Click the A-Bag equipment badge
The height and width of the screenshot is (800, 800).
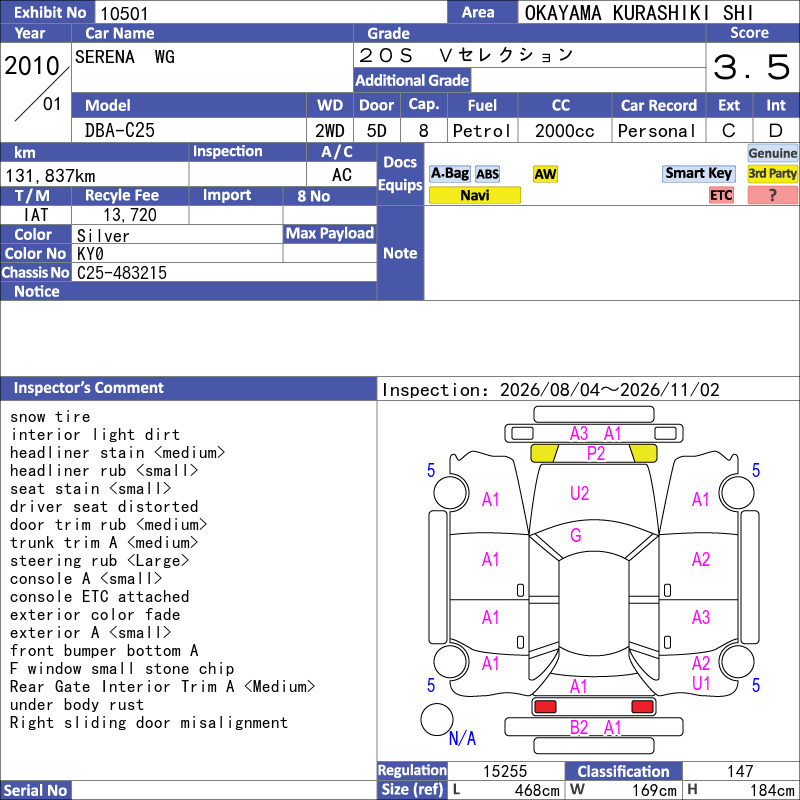[449, 174]
